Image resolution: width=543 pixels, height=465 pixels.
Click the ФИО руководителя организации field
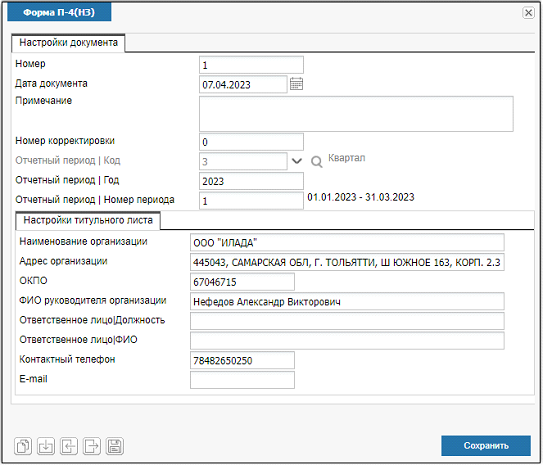pos(347,302)
